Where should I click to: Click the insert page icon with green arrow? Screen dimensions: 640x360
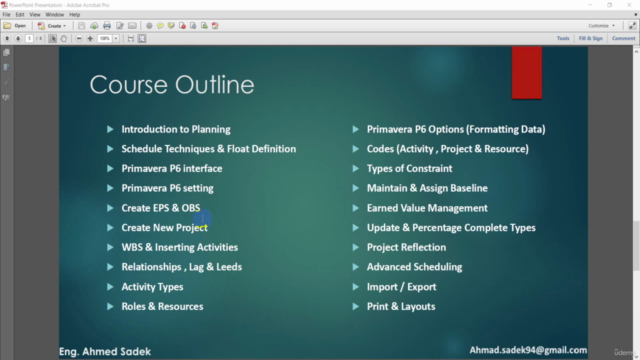pyautogui.click(x=204, y=26)
